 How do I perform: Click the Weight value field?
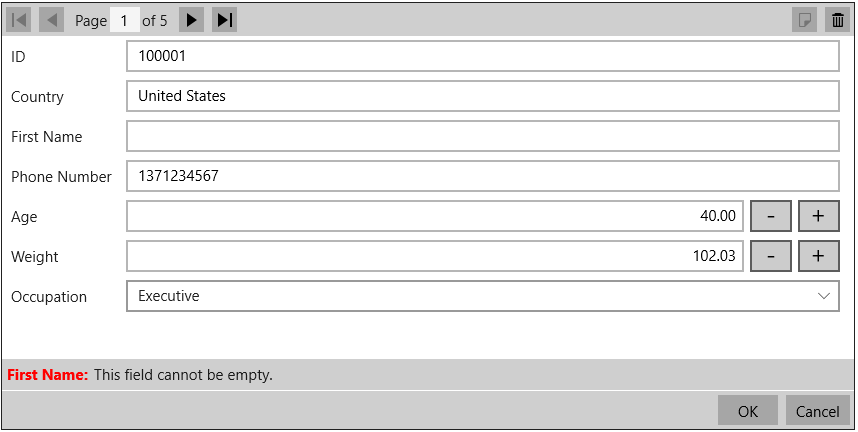point(435,256)
